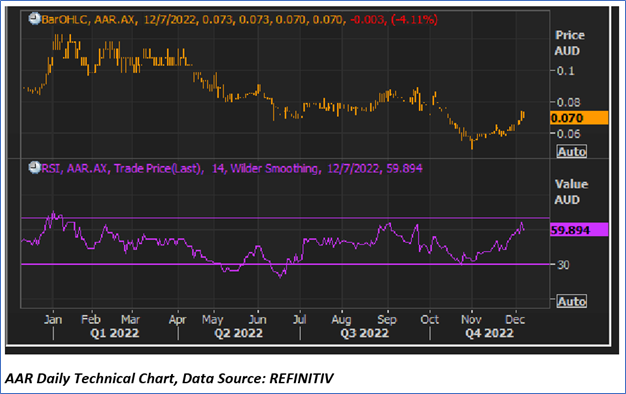Screen dimensions: 626x394
Task: Click the red (-4.11%) change value
Action: [x=414, y=20]
